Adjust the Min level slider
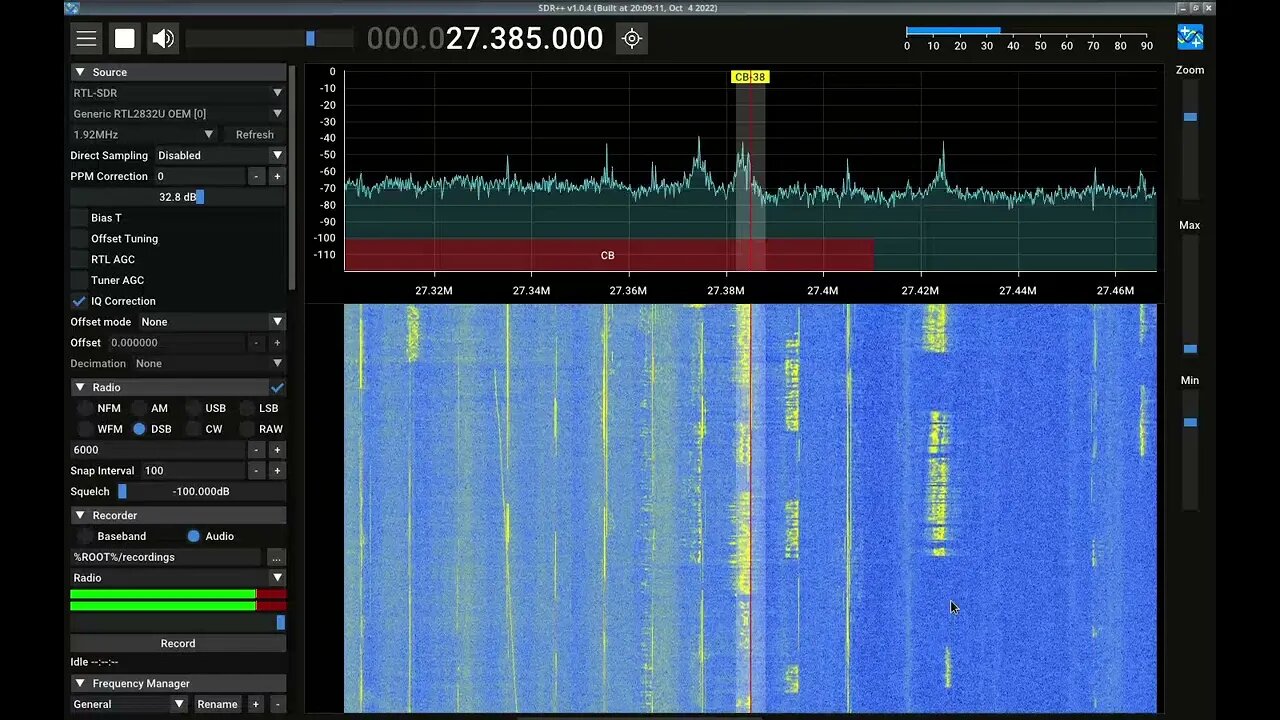 1190,448
